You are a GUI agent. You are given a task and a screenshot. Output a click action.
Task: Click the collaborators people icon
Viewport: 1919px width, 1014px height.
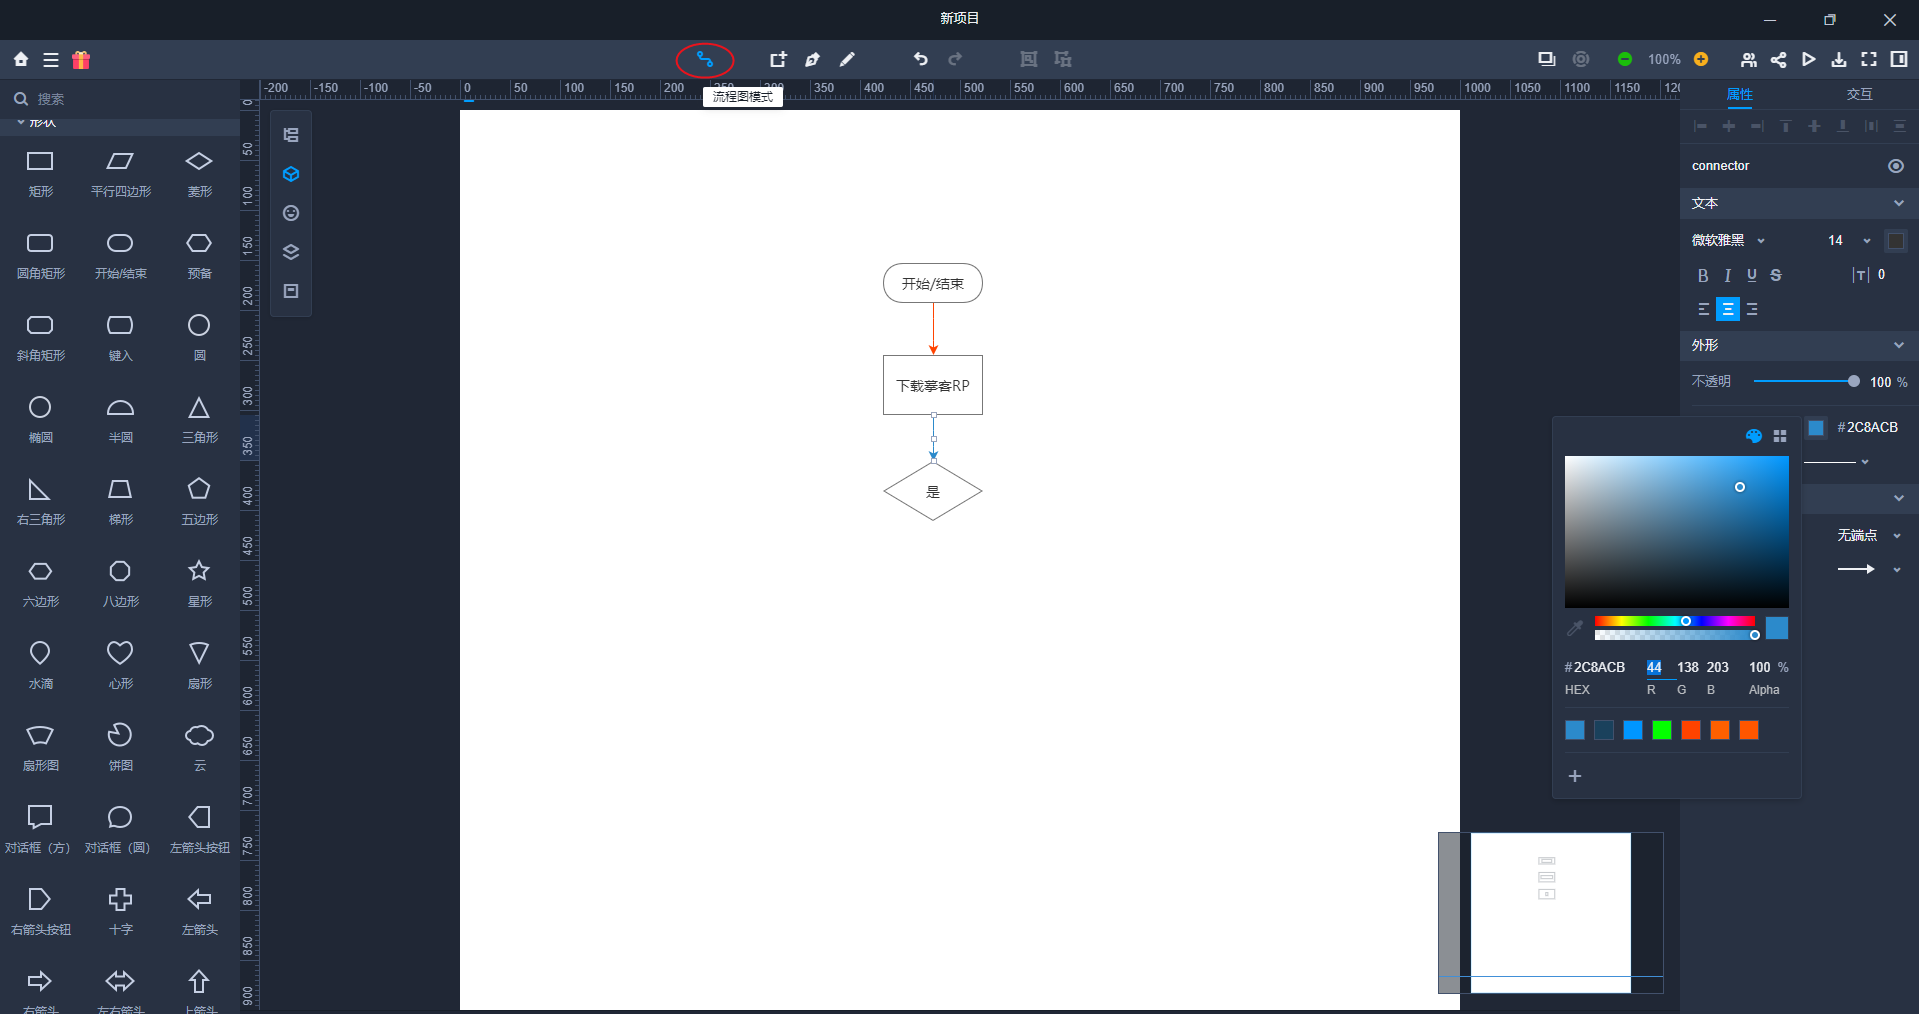pos(1748,60)
